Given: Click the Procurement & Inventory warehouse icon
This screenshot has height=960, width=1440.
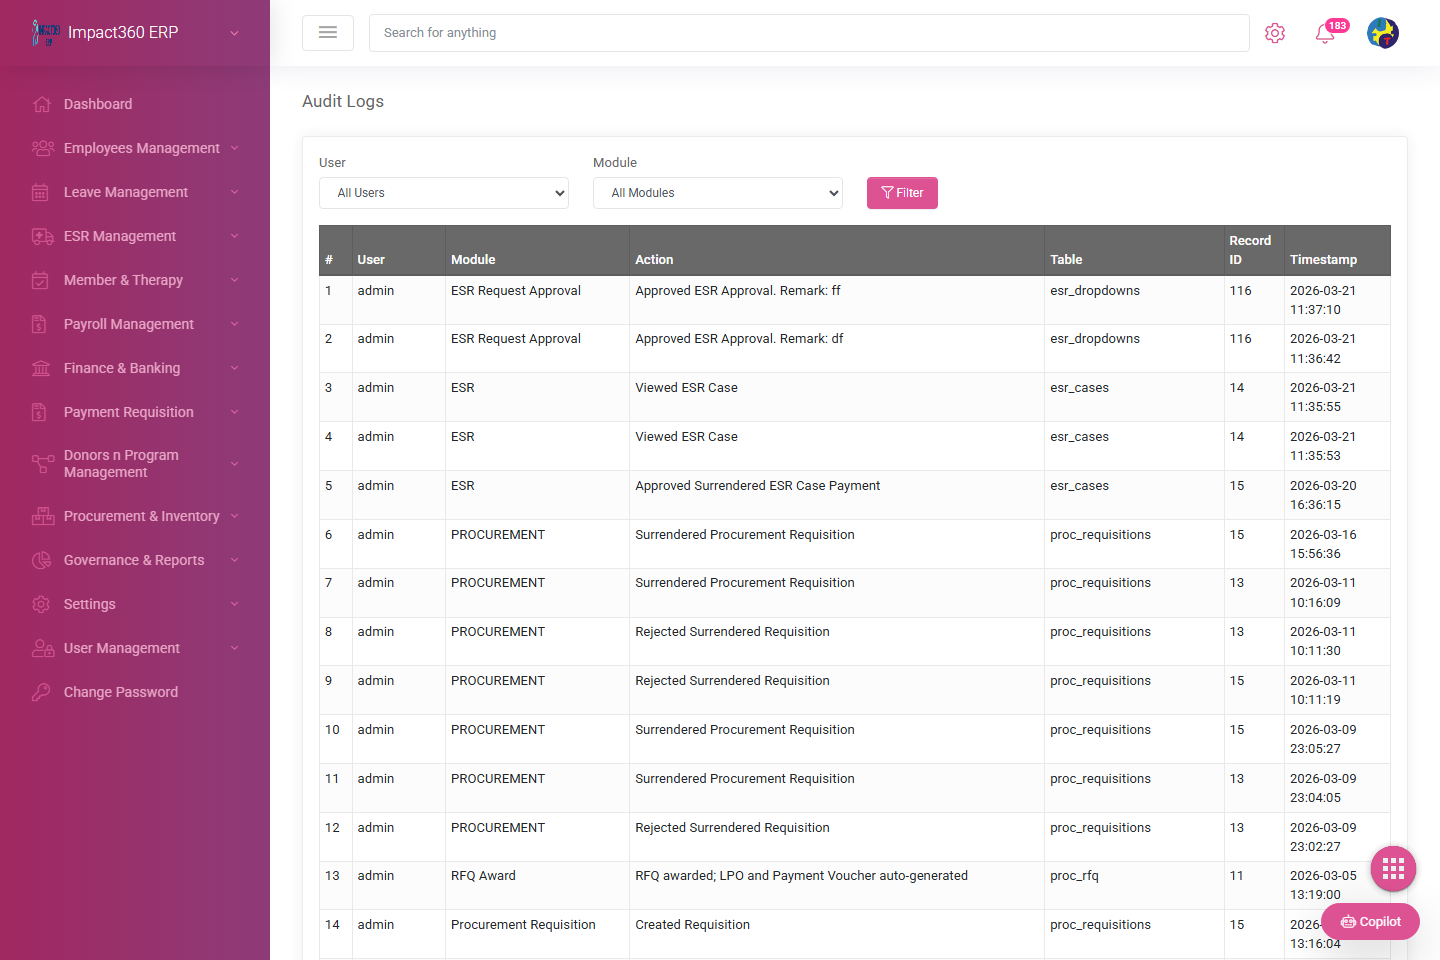Looking at the screenshot, I should pos(43,516).
